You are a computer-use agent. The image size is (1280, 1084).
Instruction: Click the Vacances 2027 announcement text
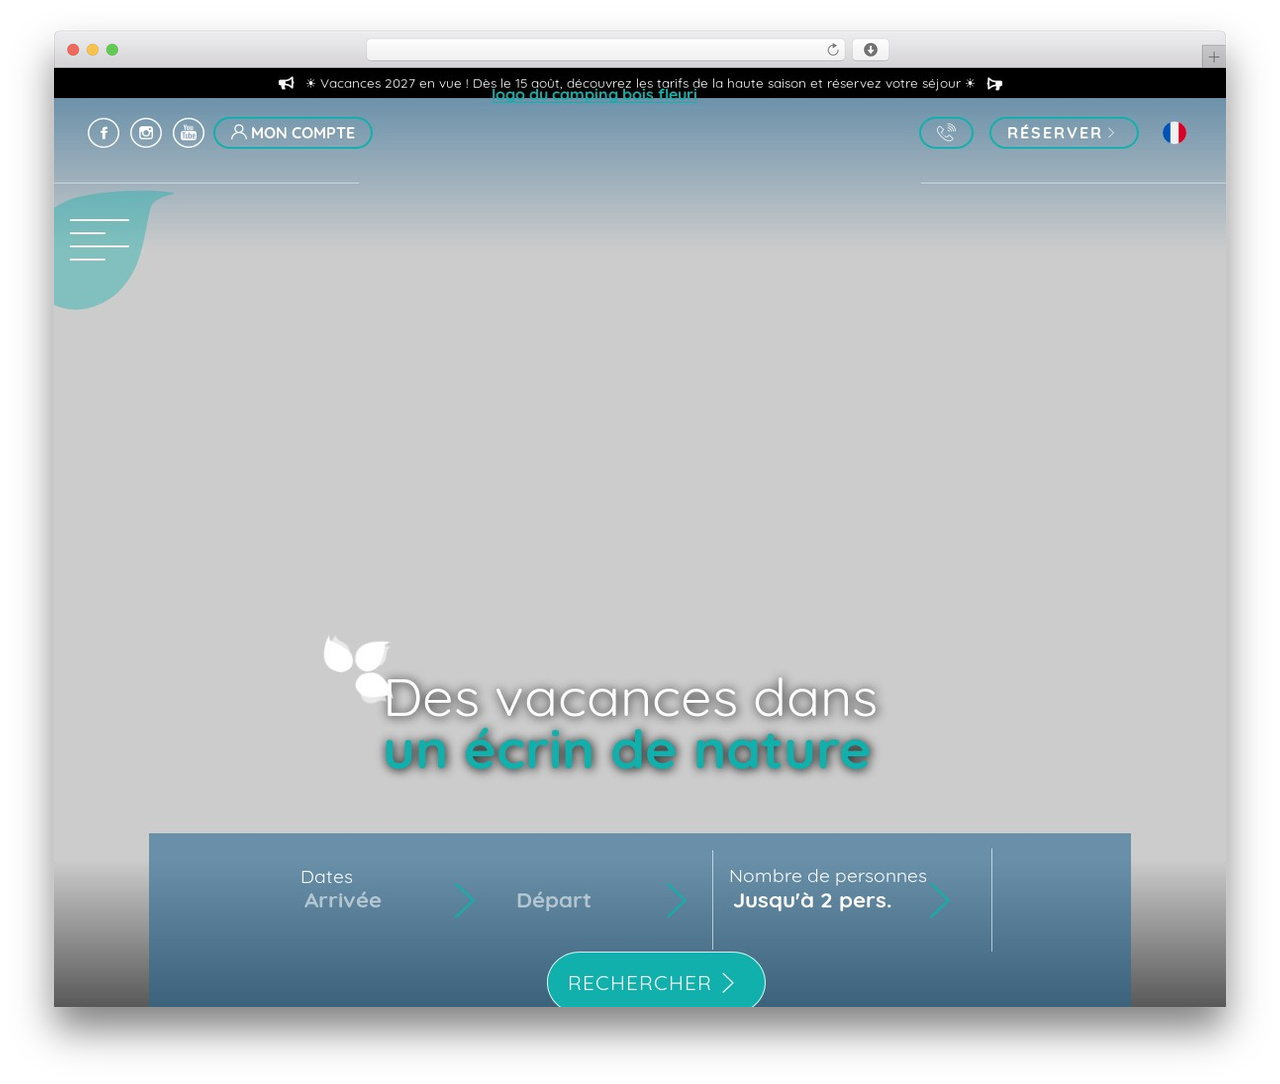click(640, 84)
